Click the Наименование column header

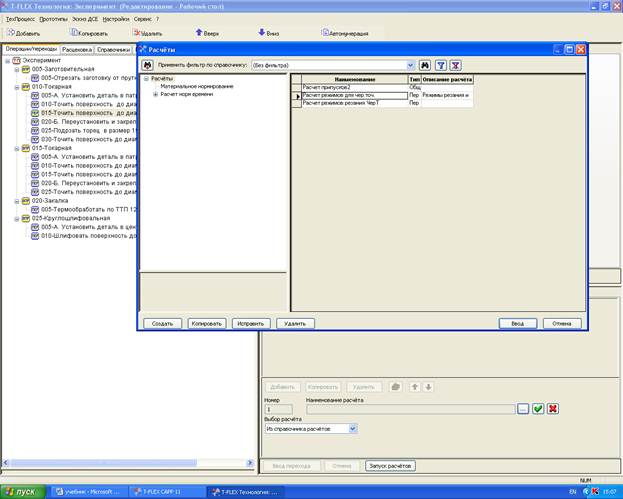(x=355, y=79)
